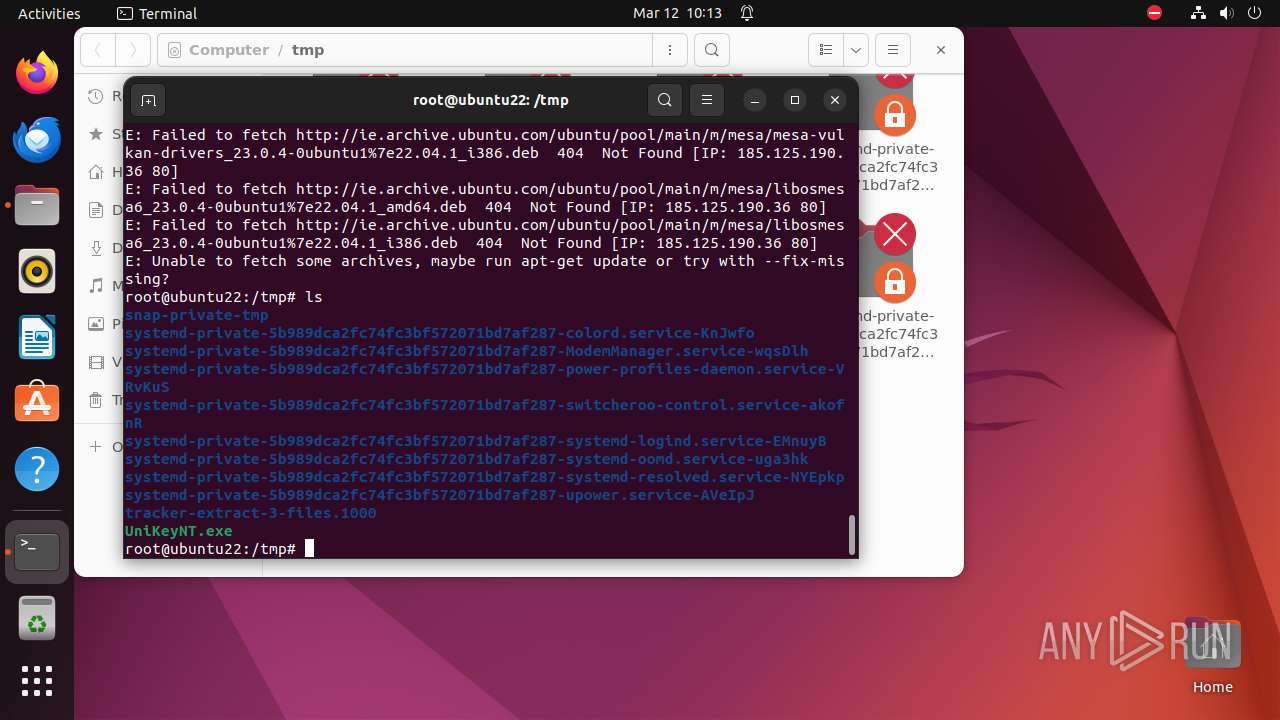1280x720 pixels.
Task: Open the Trash in the dock
Action: point(37,617)
